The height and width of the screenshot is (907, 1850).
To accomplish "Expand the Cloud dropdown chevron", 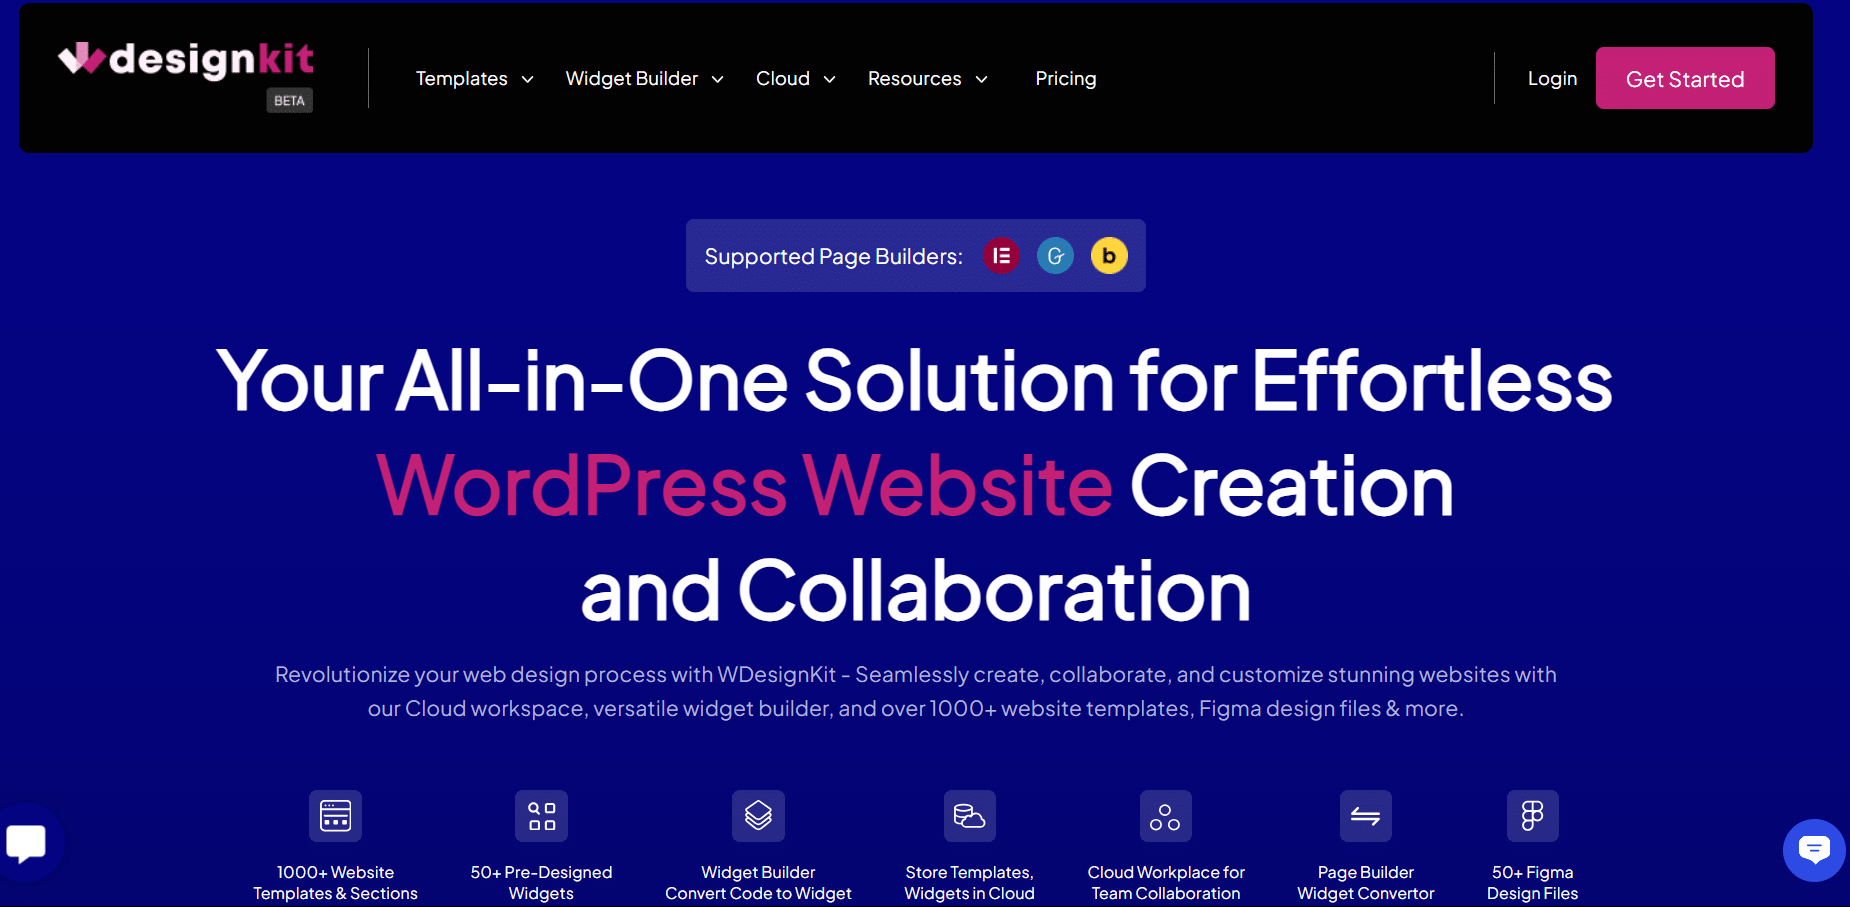I will [829, 80].
